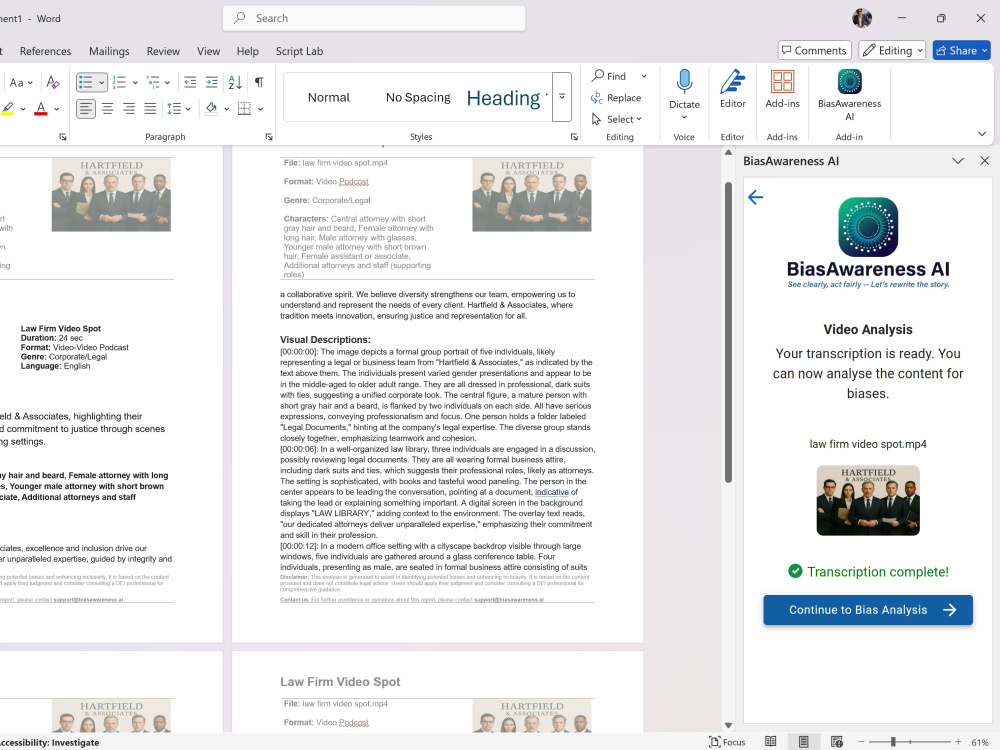Switch to Print Layout view
Viewport: 1000px width, 750px height.
(804, 742)
